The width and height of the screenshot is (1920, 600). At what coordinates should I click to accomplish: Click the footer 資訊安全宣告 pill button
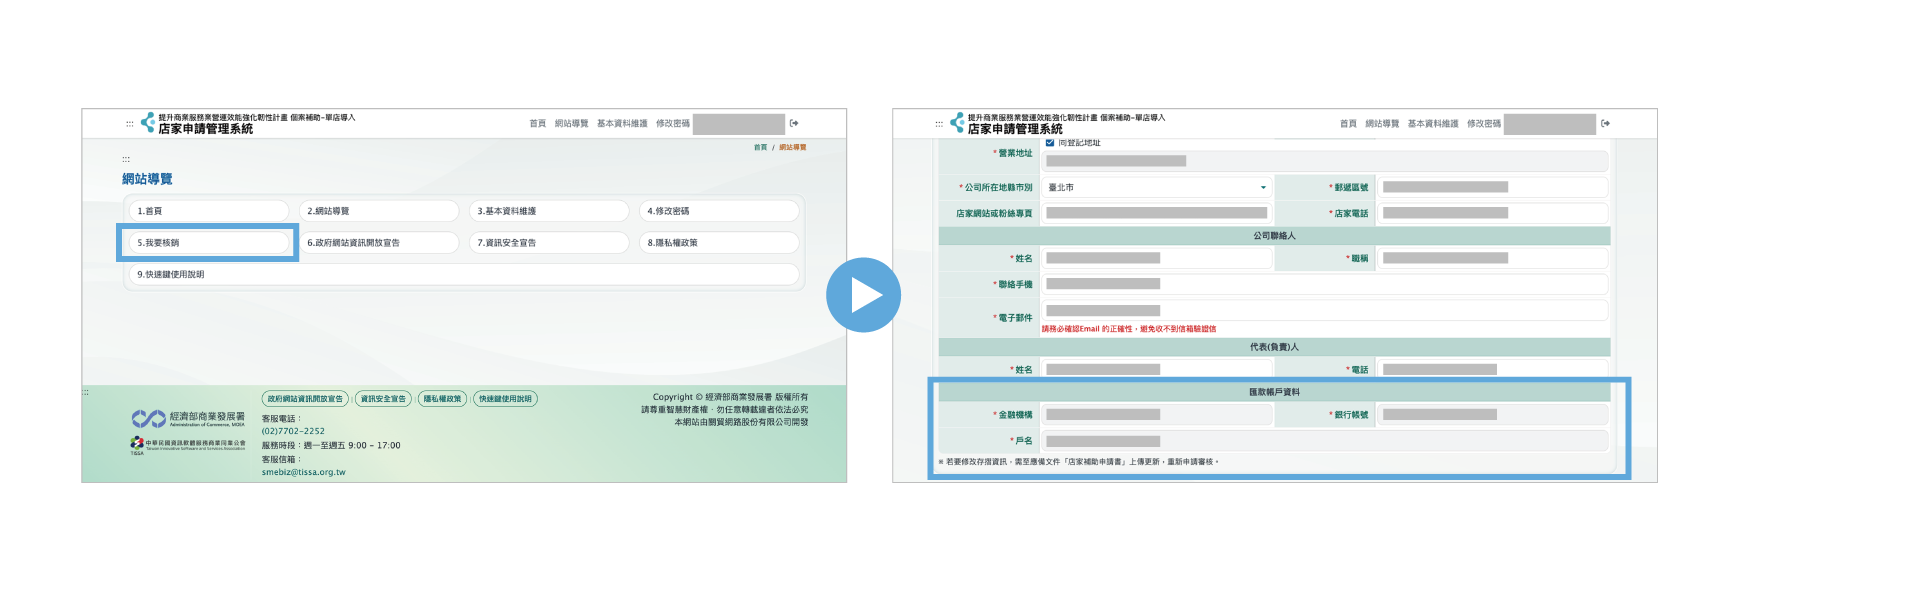pyautogui.click(x=383, y=399)
